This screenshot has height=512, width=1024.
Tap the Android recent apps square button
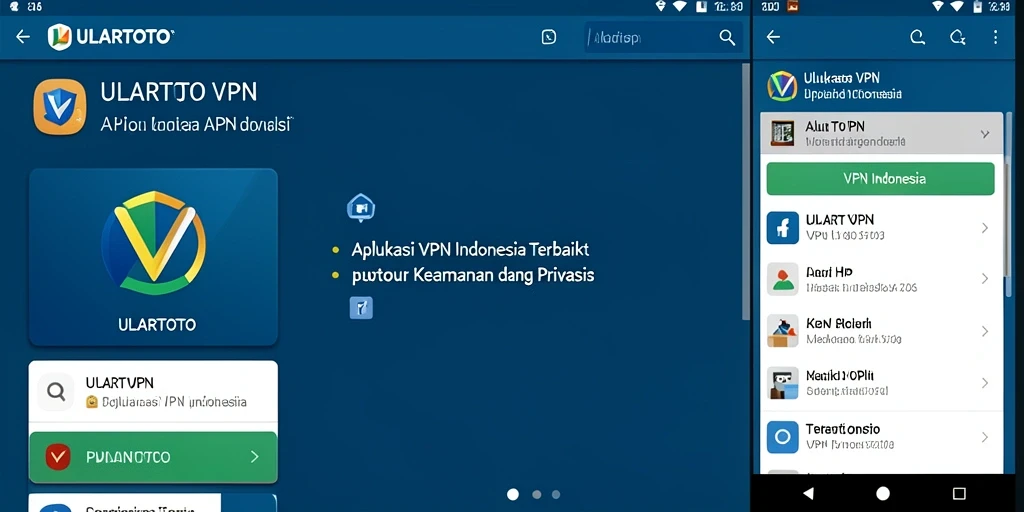click(959, 493)
